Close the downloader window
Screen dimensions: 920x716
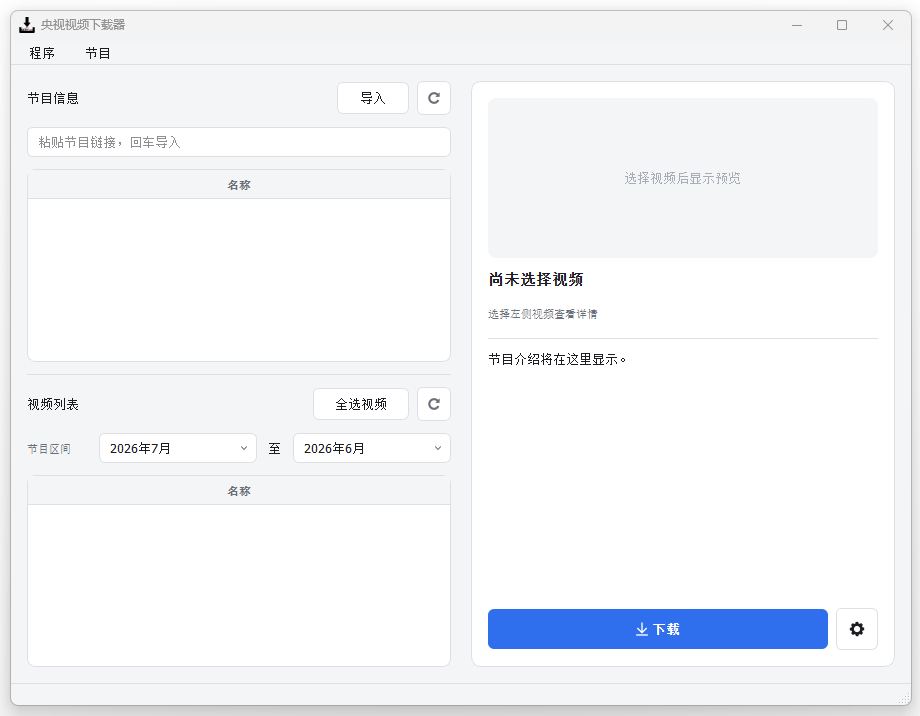pyautogui.click(x=888, y=25)
